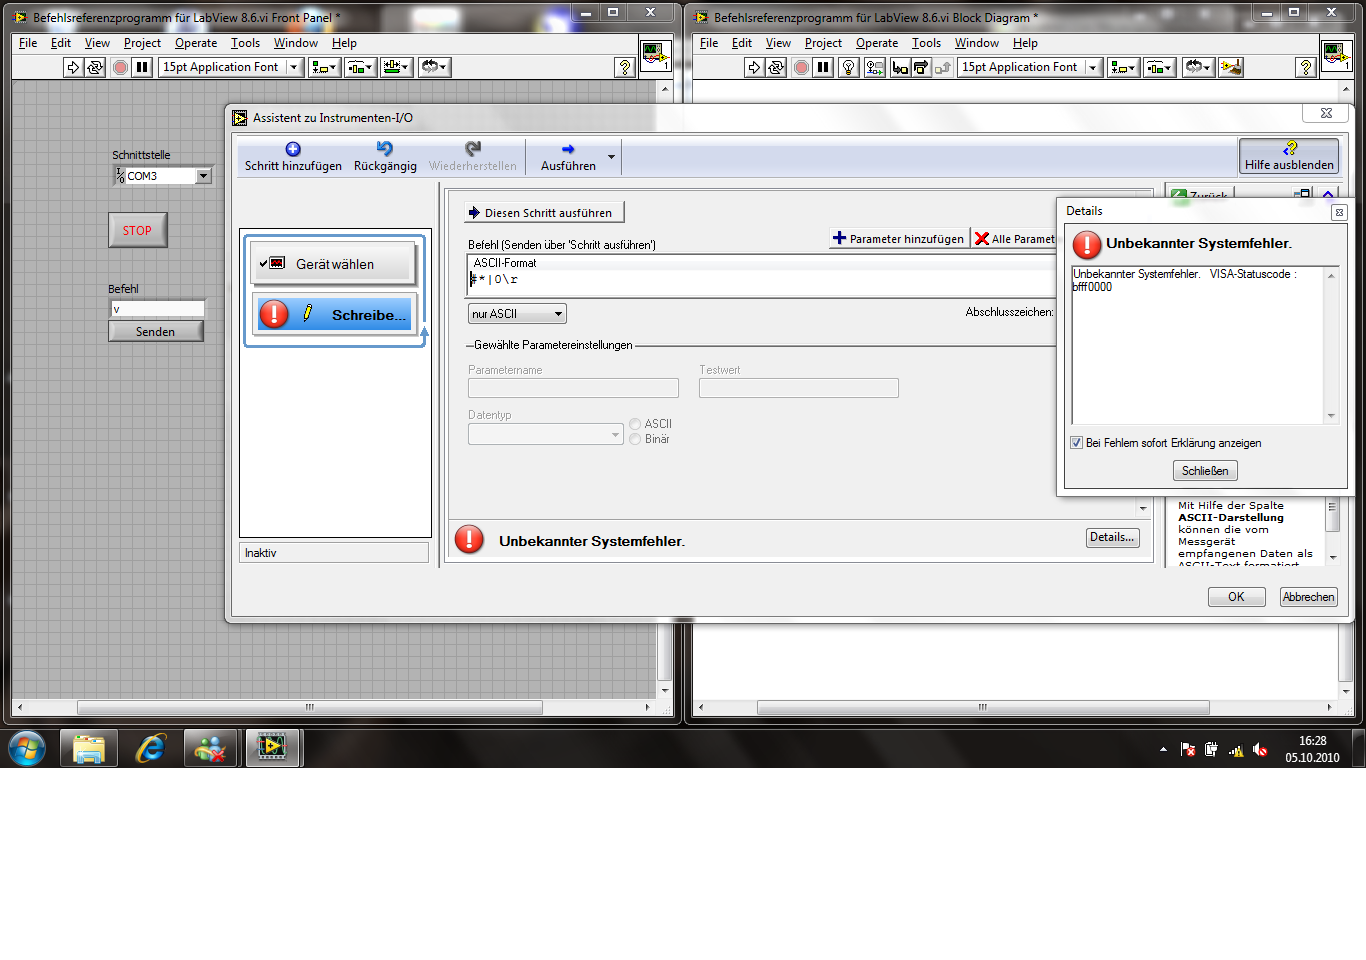Click Ausführen to run the steps
Viewport: 1366px width, 960px height.
pyautogui.click(x=568, y=157)
